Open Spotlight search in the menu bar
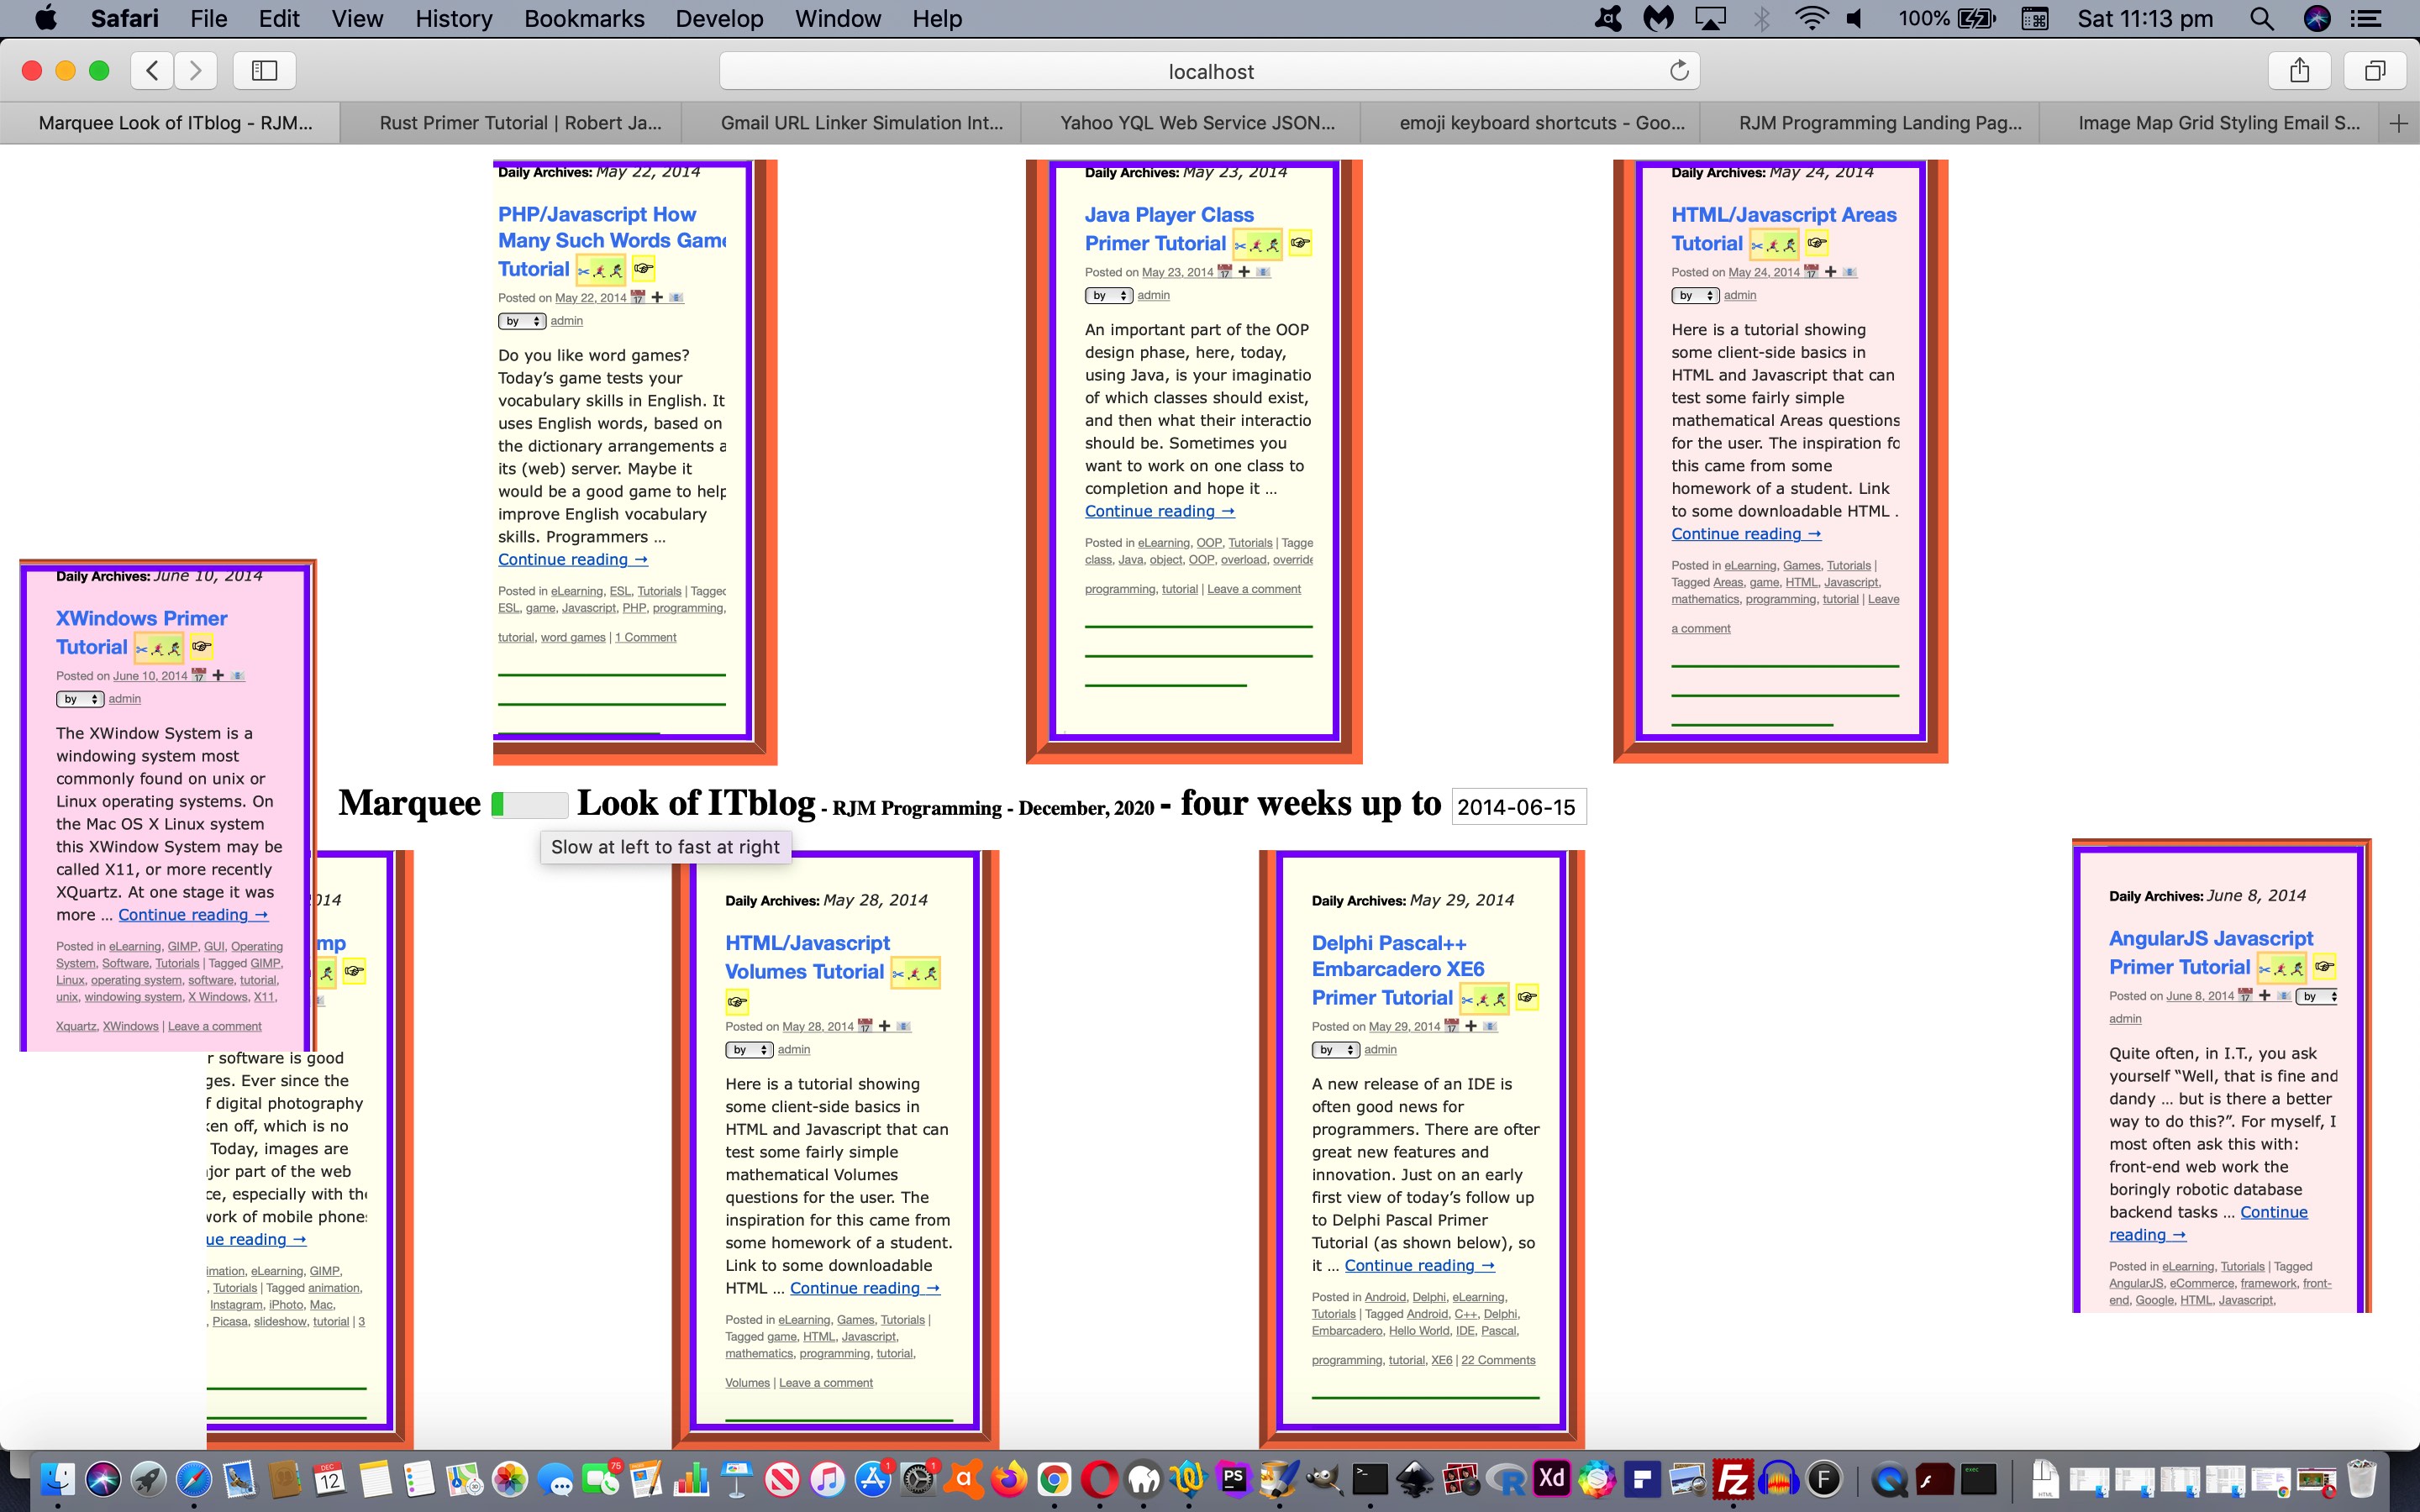The width and height of the screenshot is (2420, 1512). pos(2262,18)
